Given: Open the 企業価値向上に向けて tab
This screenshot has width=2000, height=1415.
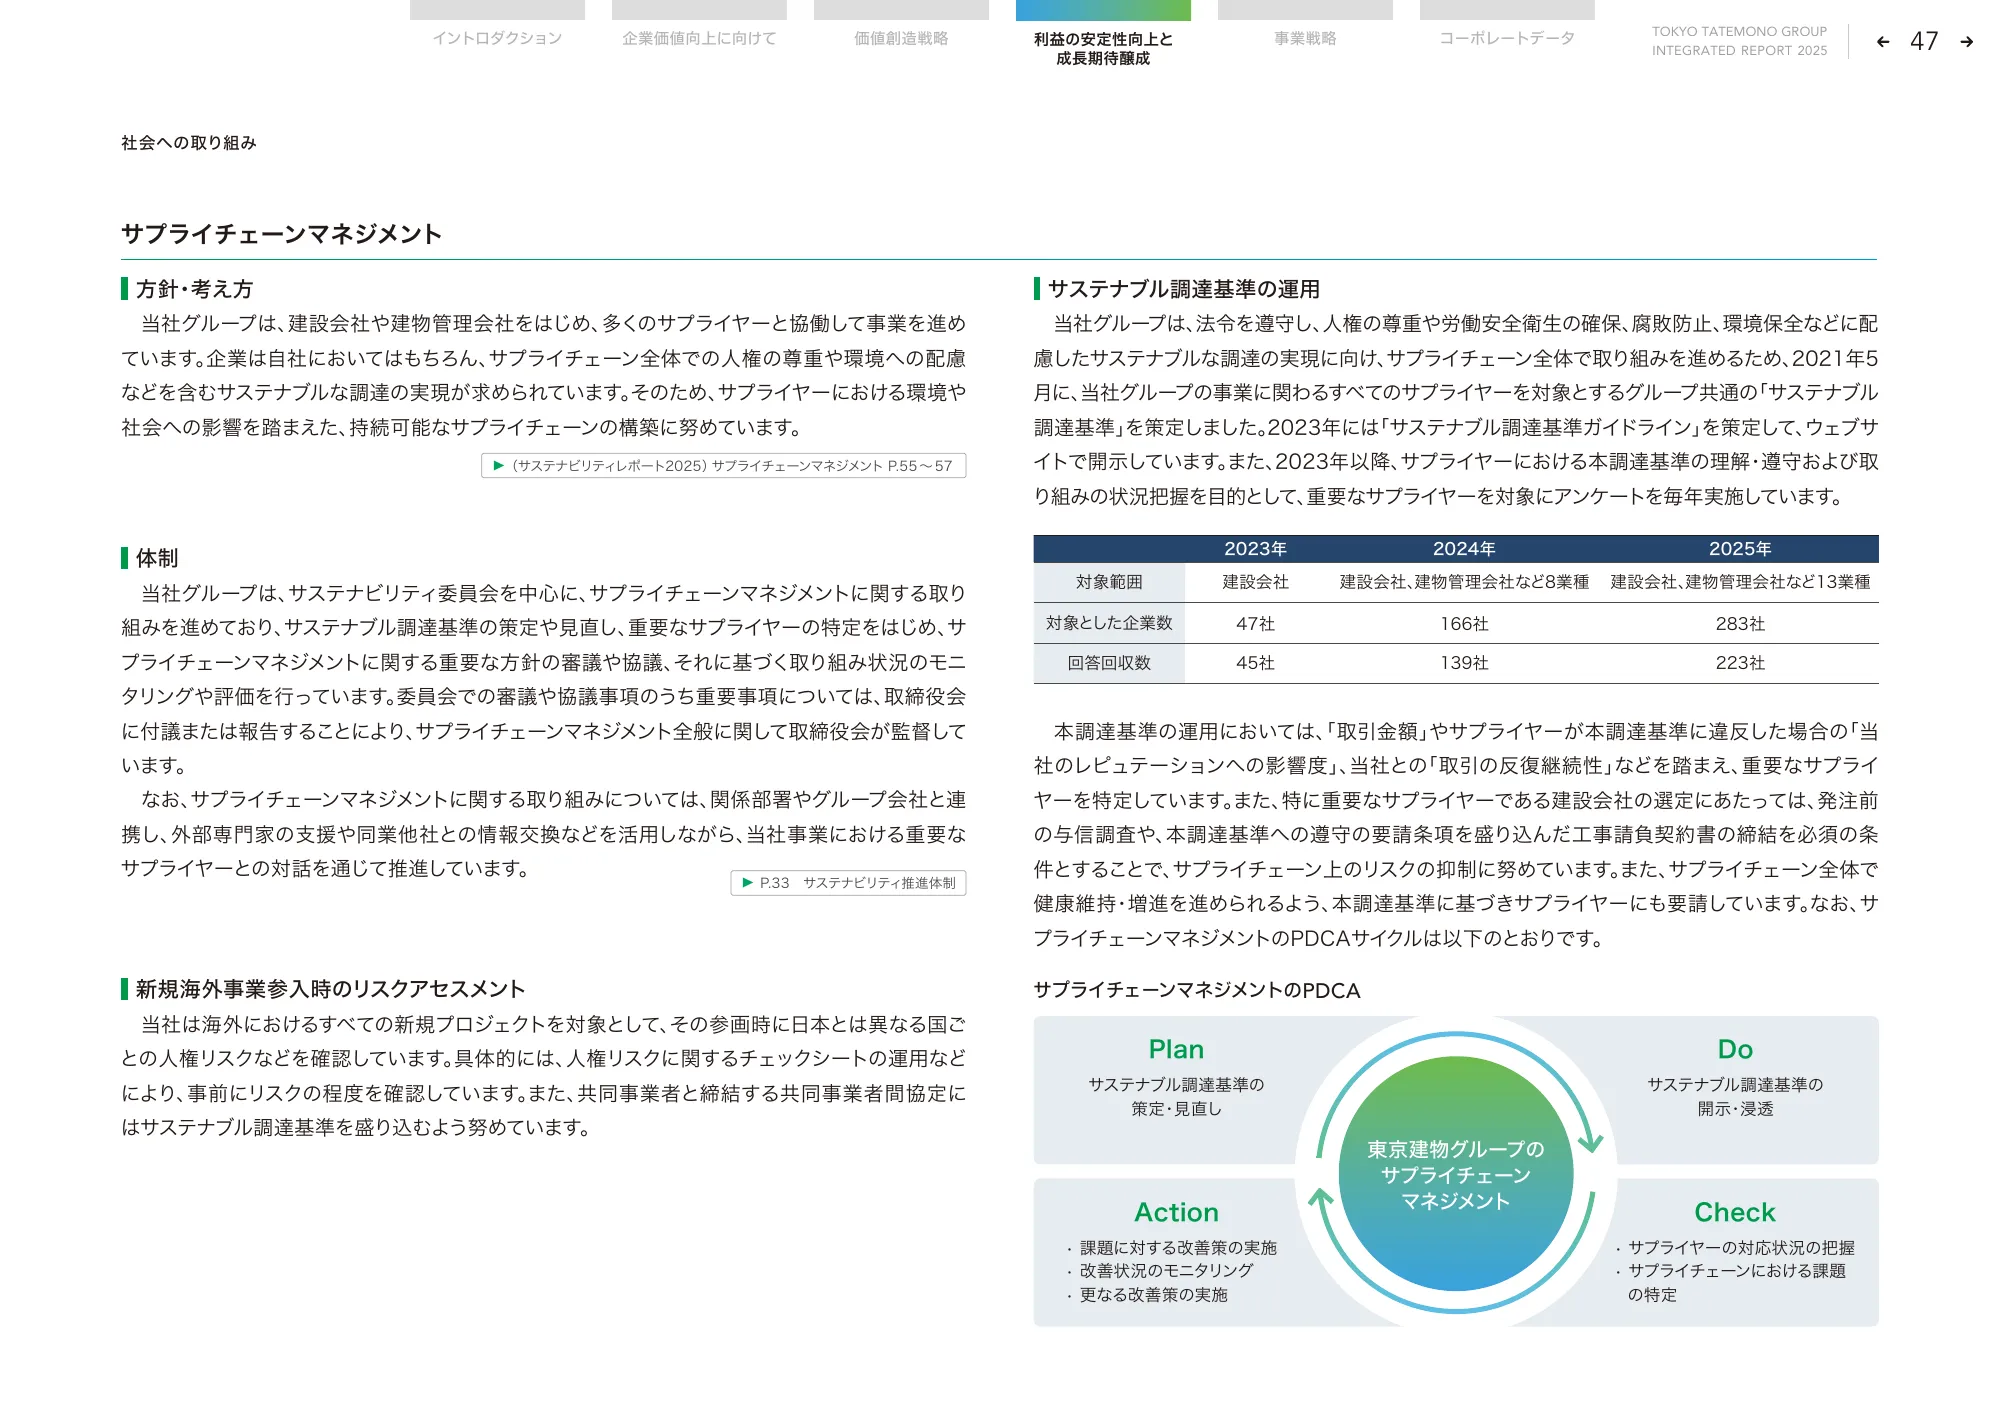Looking at the screenshot, I should 699,38.
